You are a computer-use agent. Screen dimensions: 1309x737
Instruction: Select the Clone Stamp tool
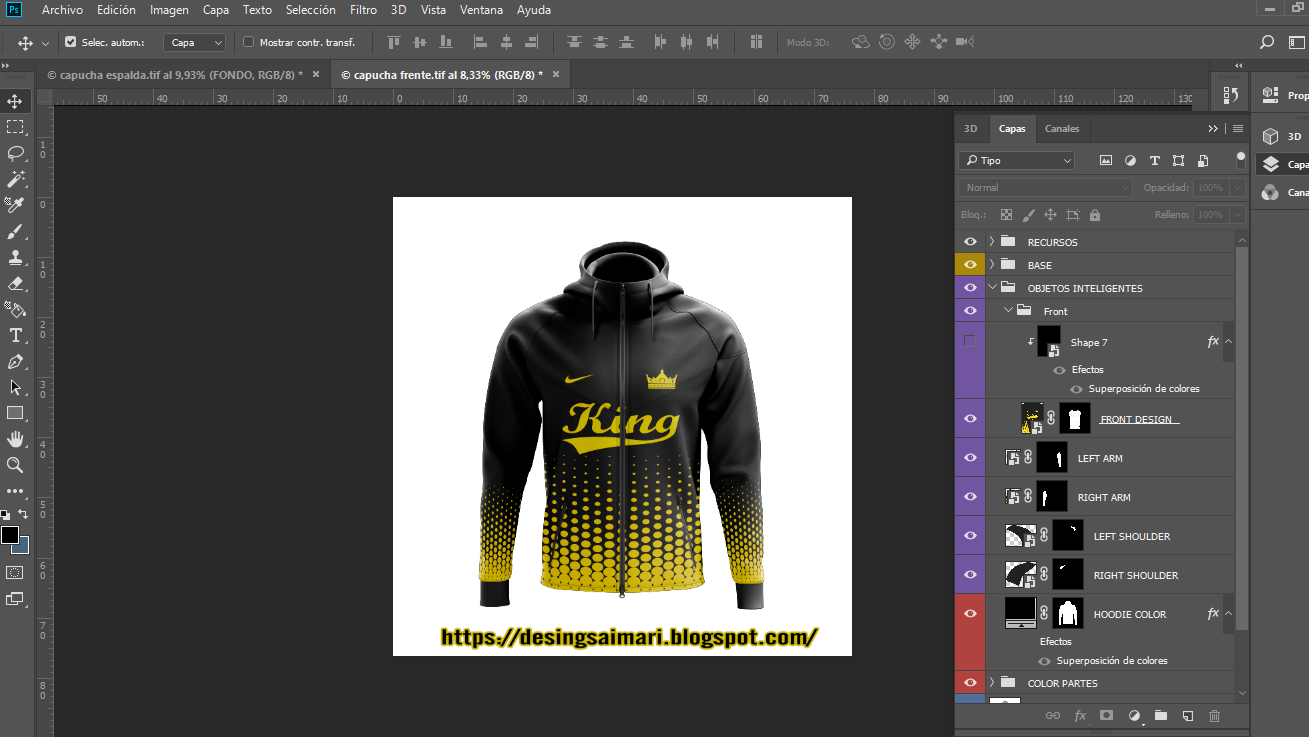point(15,257)
